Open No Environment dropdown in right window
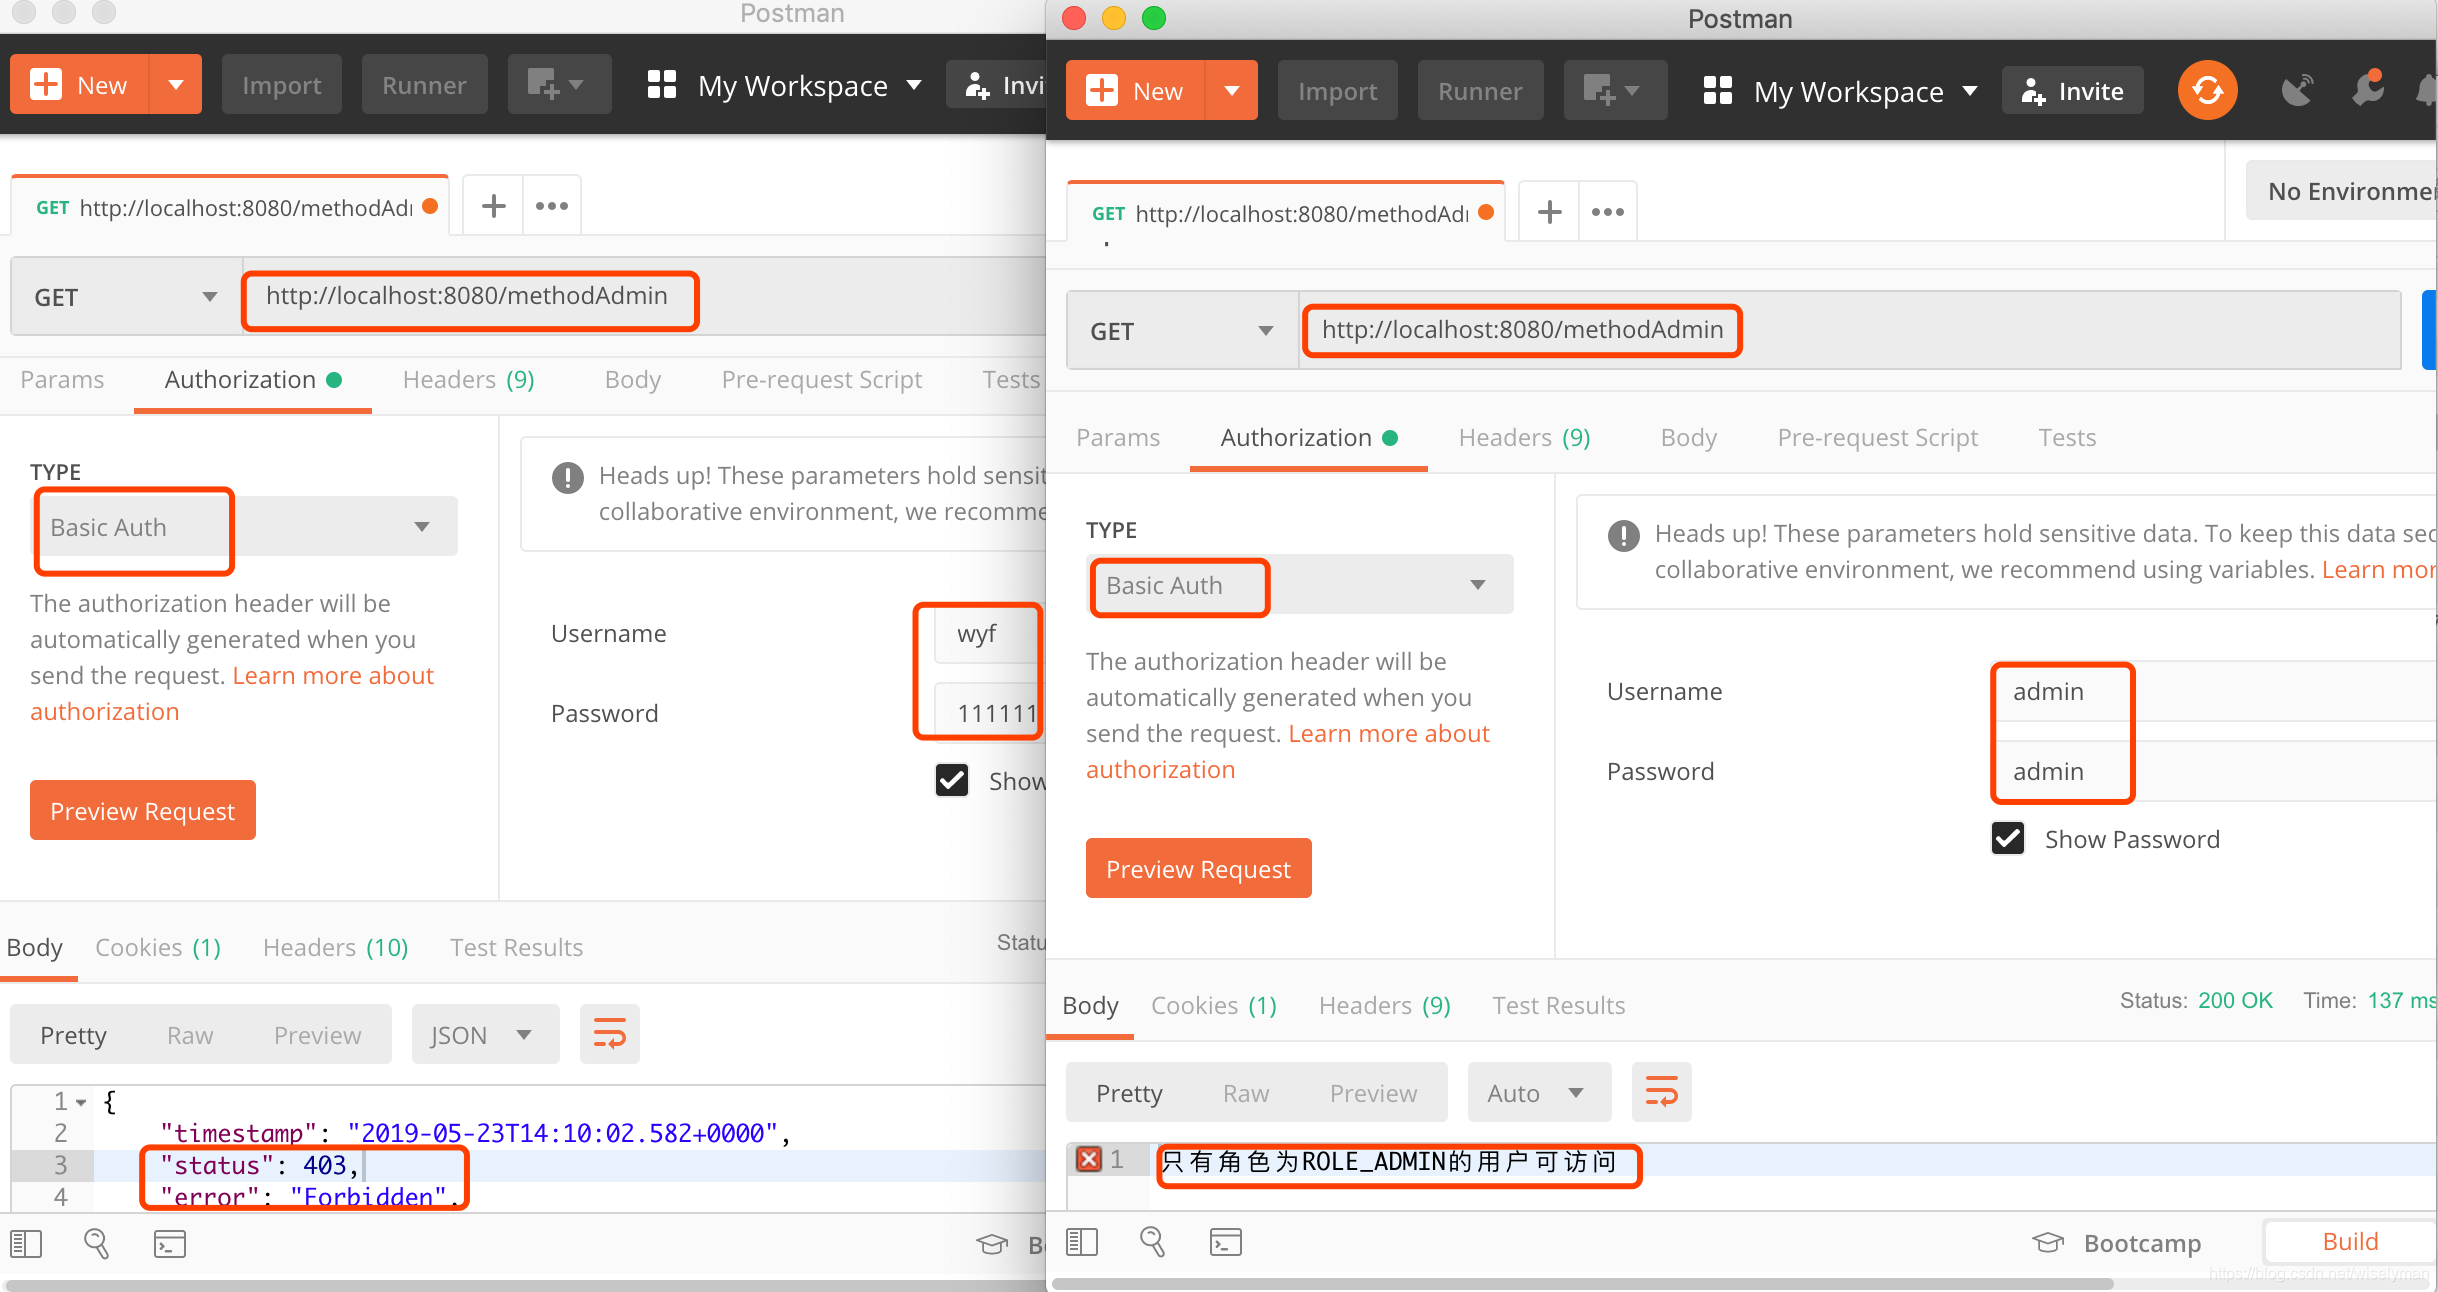Viewport: 2438px width, 1292px height. [2342, 190]
